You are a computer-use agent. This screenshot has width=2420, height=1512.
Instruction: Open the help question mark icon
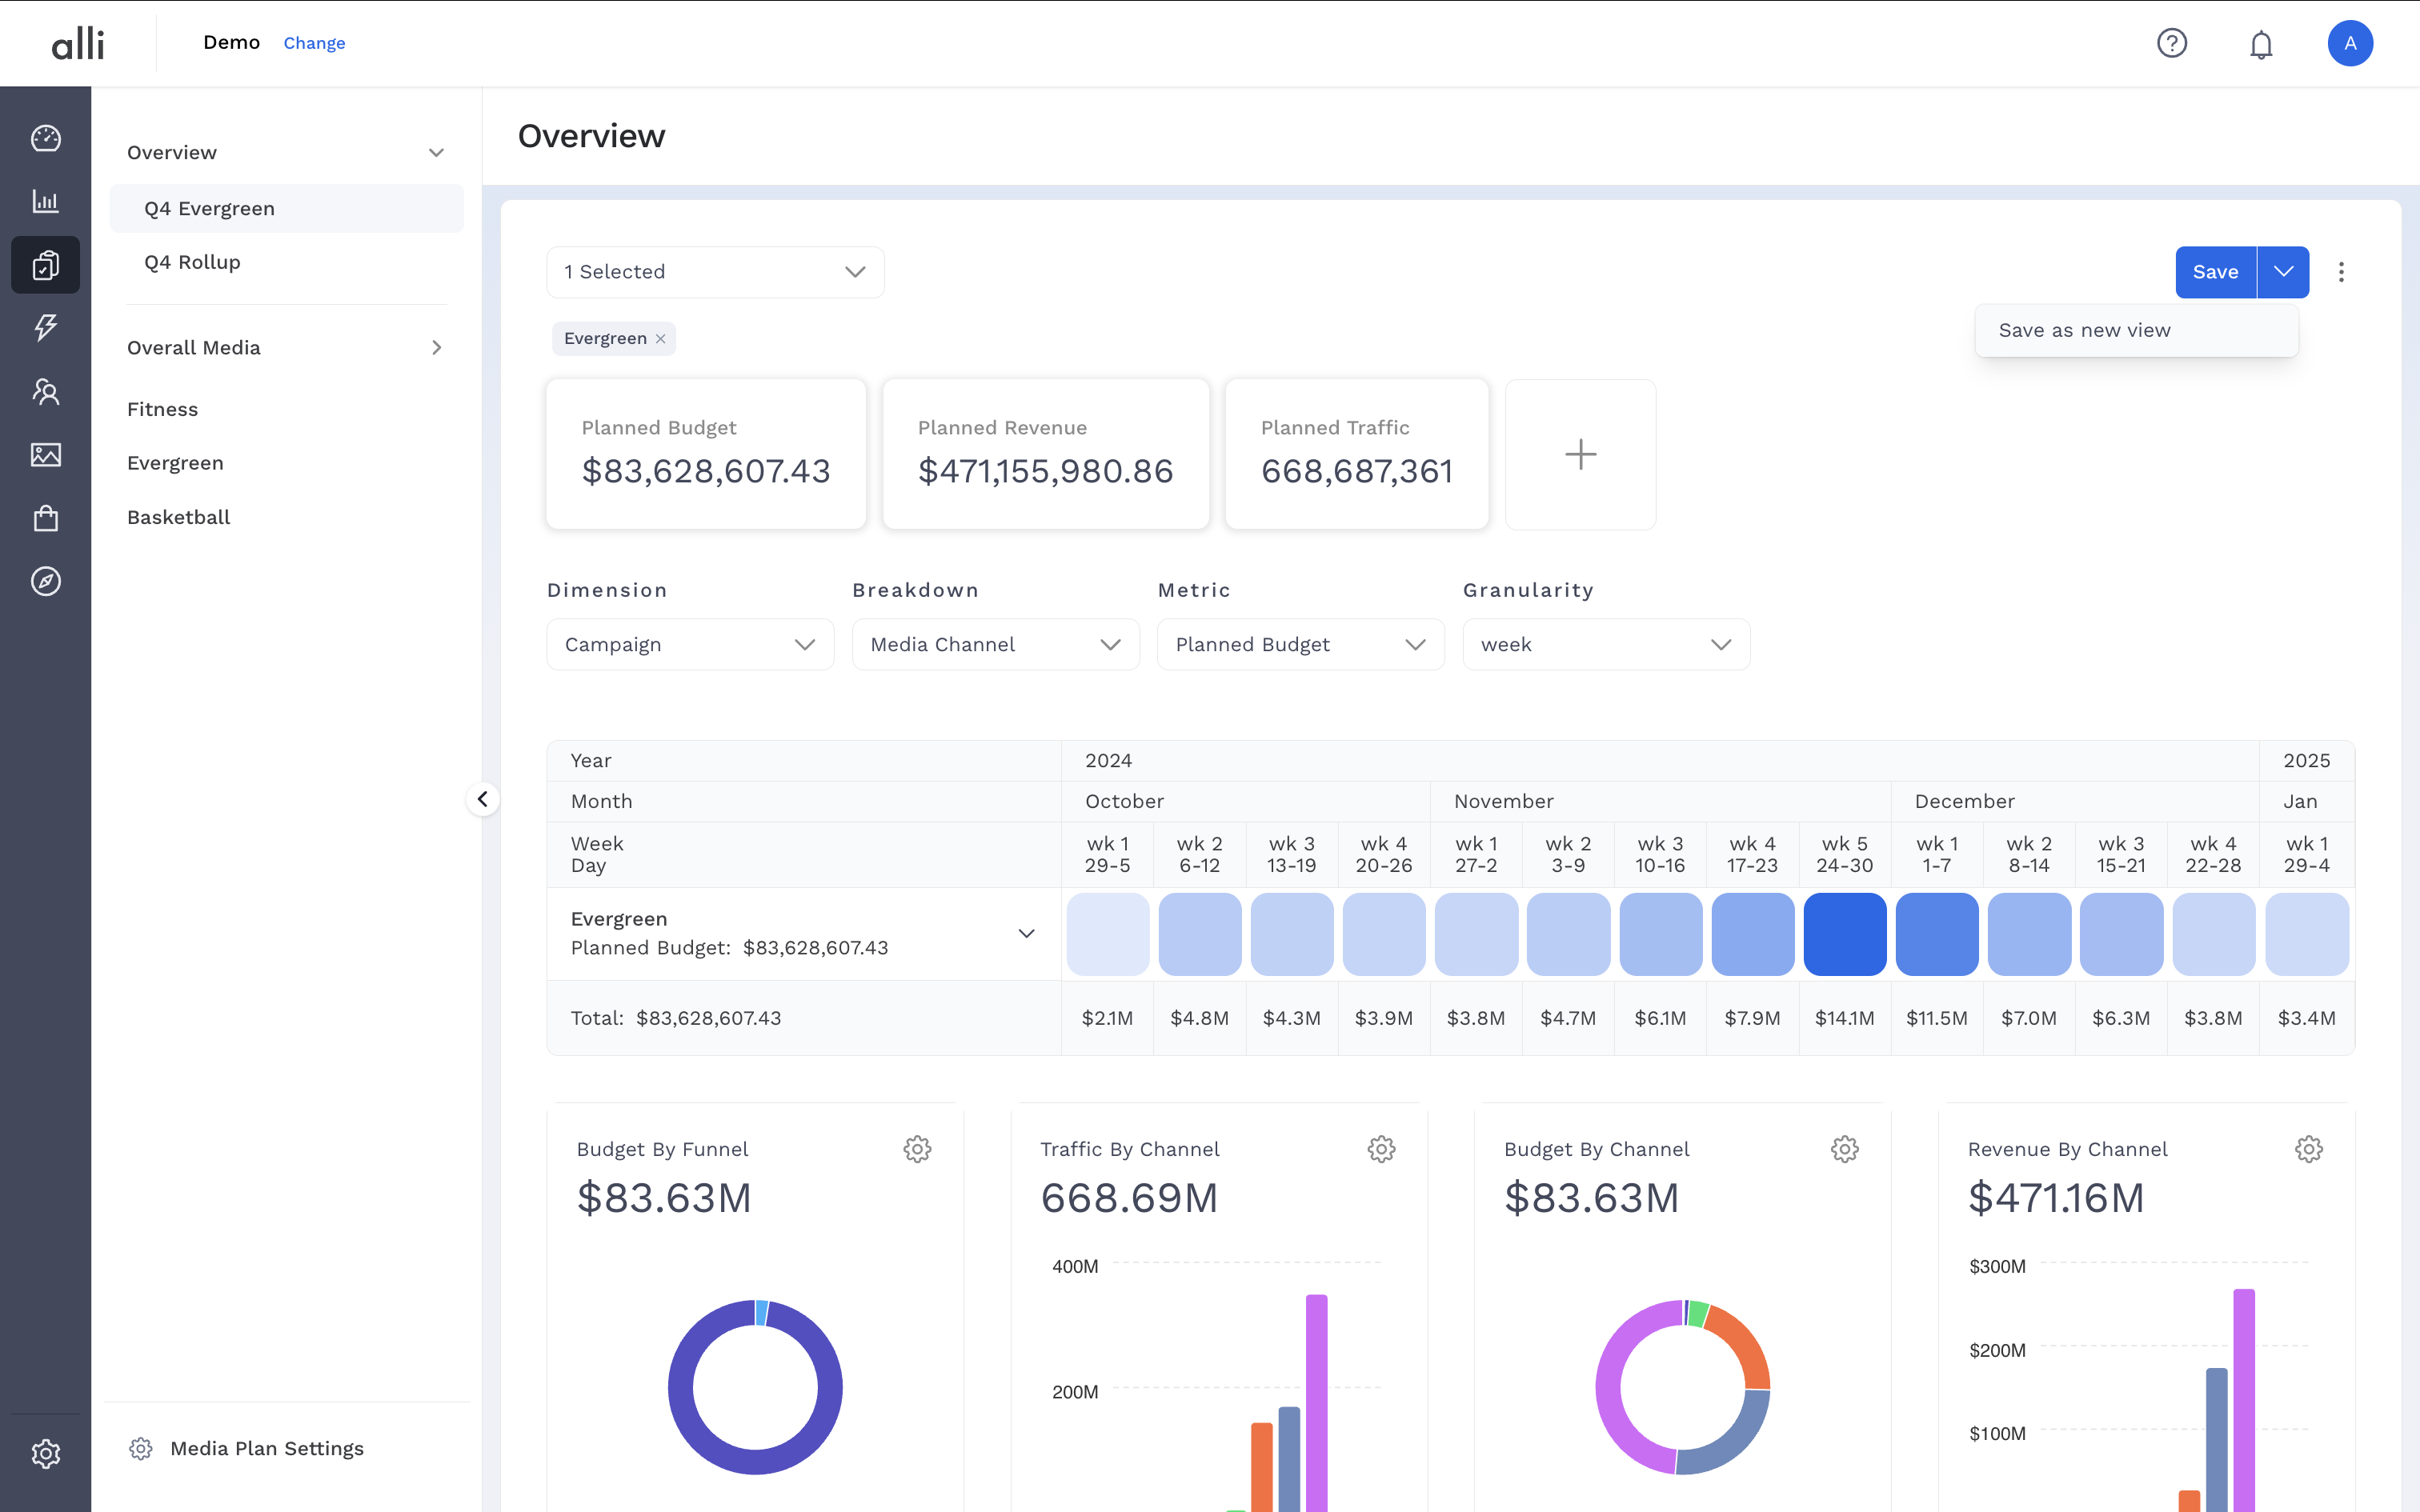click(x=2171, y=43)
